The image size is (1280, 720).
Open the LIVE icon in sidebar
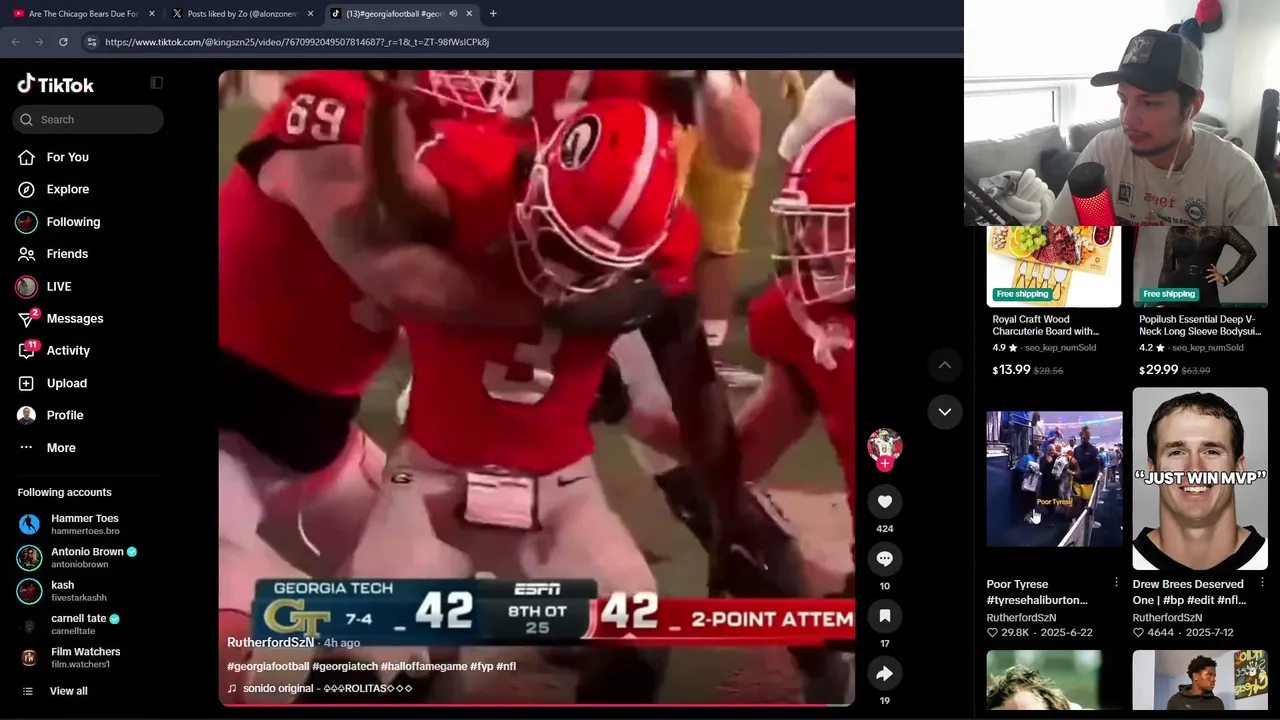(27, 286)
